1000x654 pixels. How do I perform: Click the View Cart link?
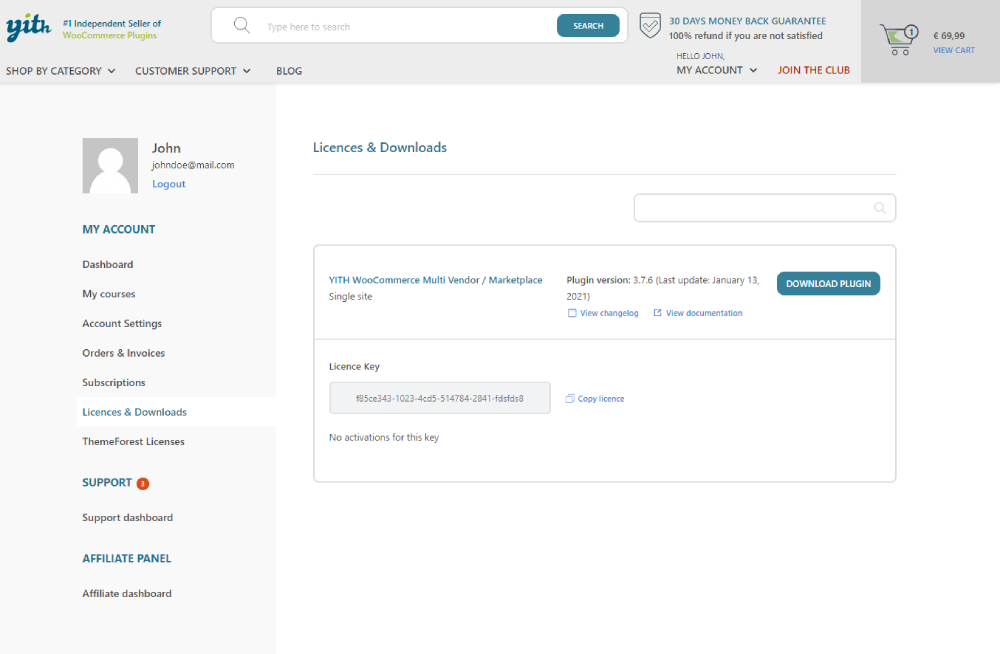point(953,50)
